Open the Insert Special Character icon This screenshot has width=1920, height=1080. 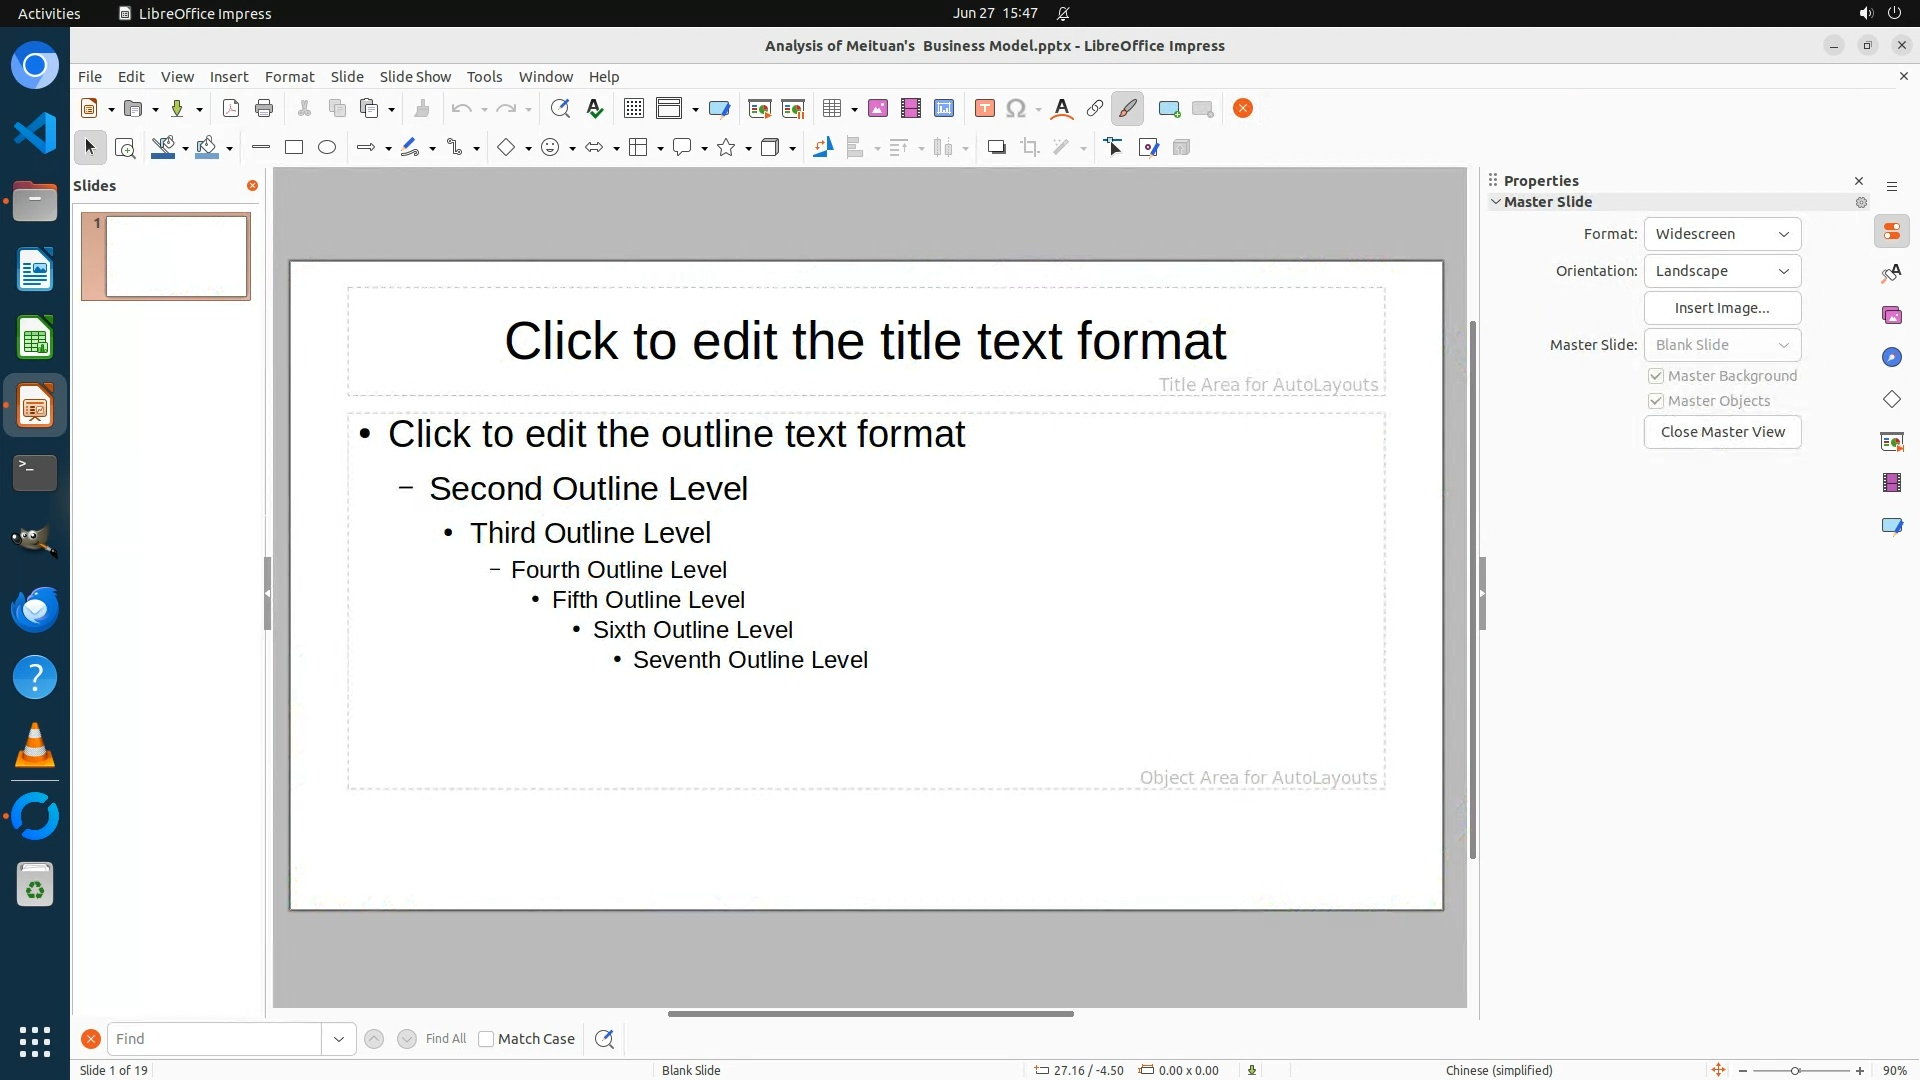tap(1016, 109)
